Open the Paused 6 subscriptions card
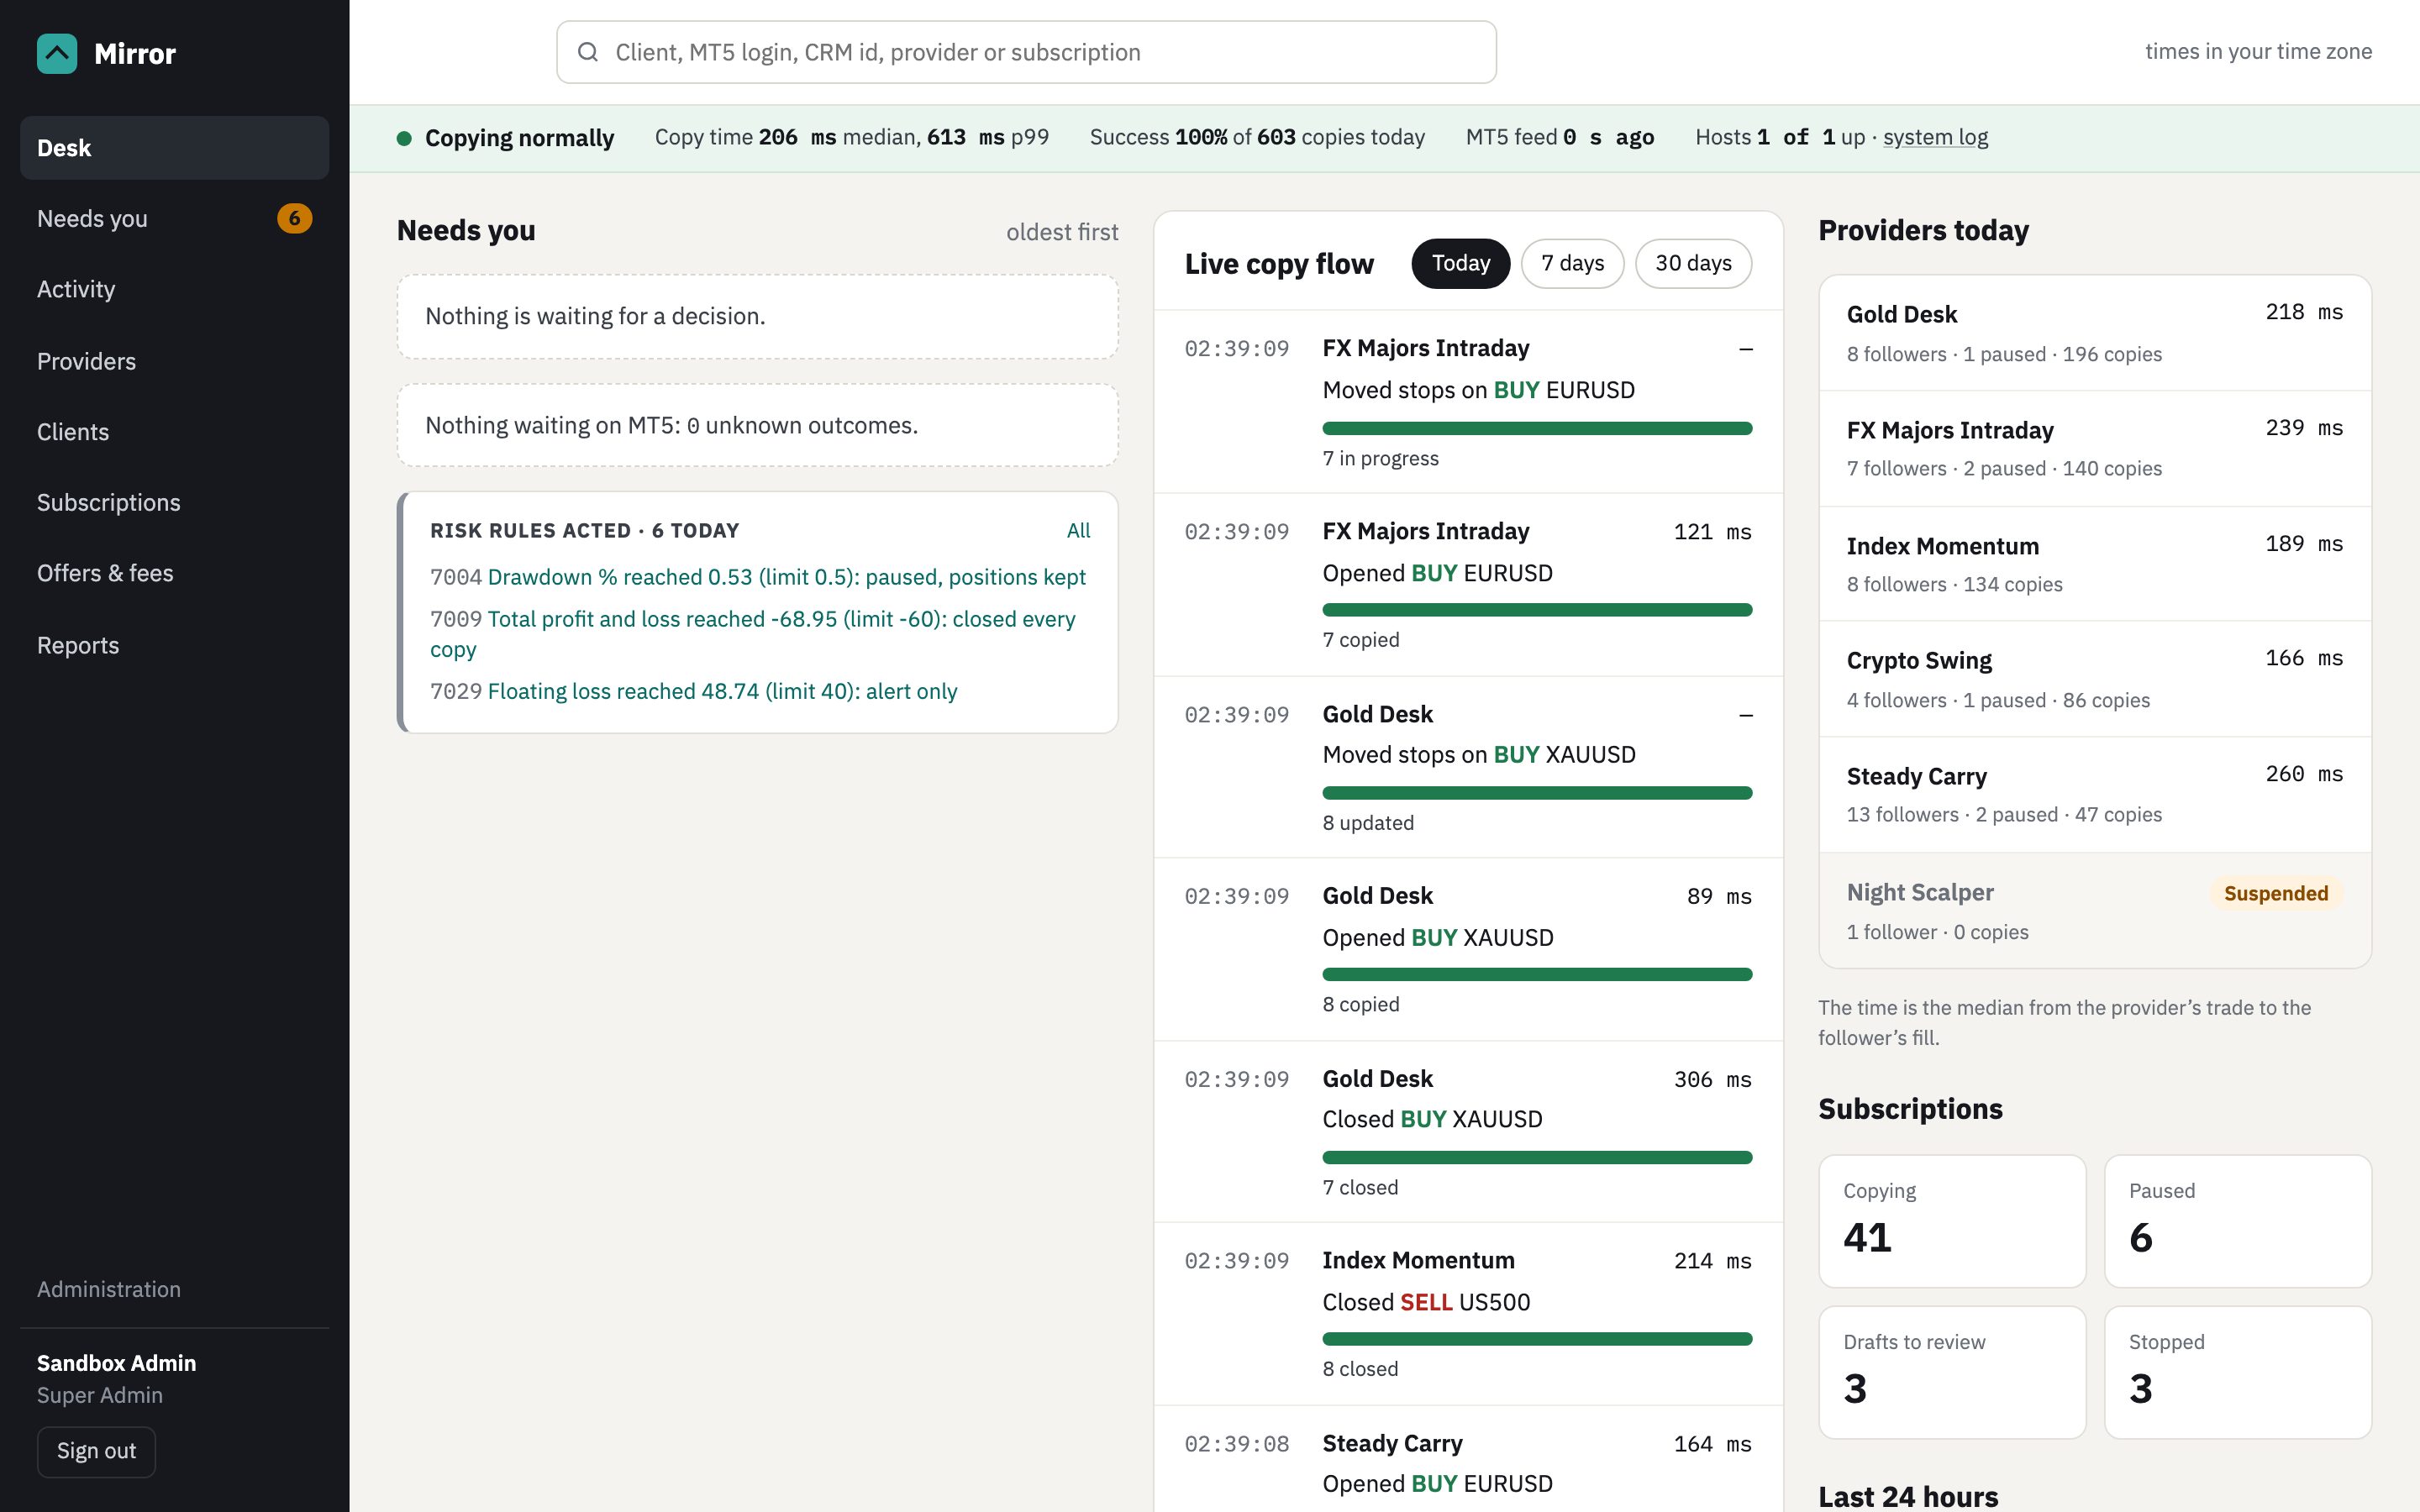This screenshot has height=1512, width=2420. coord(2238,1221)
